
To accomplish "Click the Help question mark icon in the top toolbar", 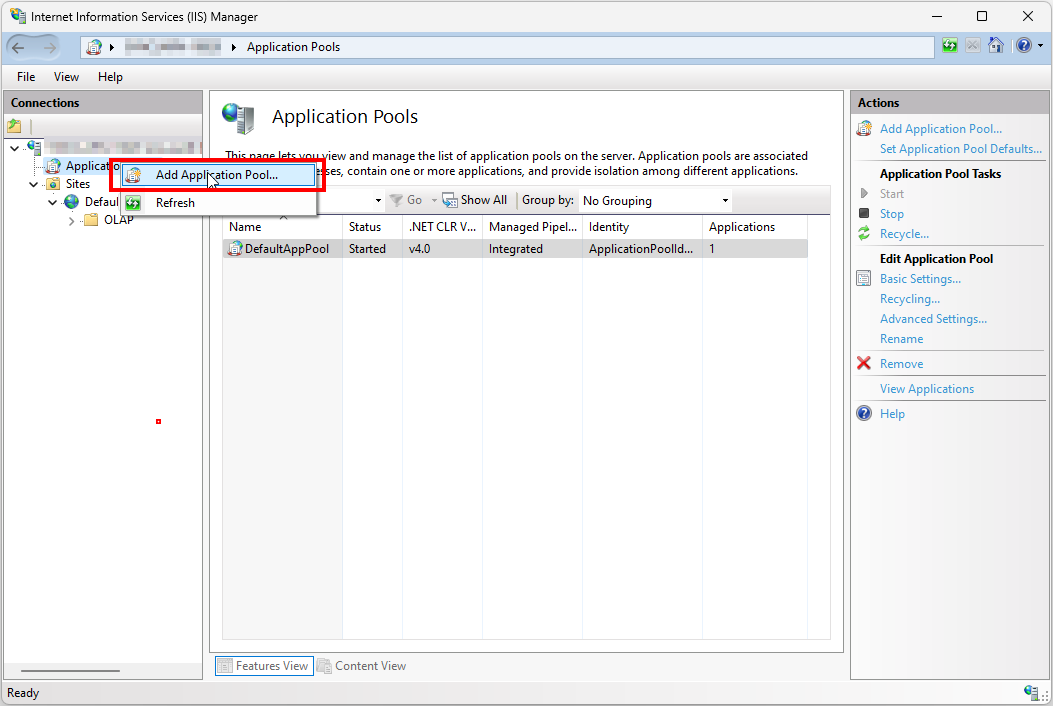I will pyautogui.click(x=1023, y=46).
